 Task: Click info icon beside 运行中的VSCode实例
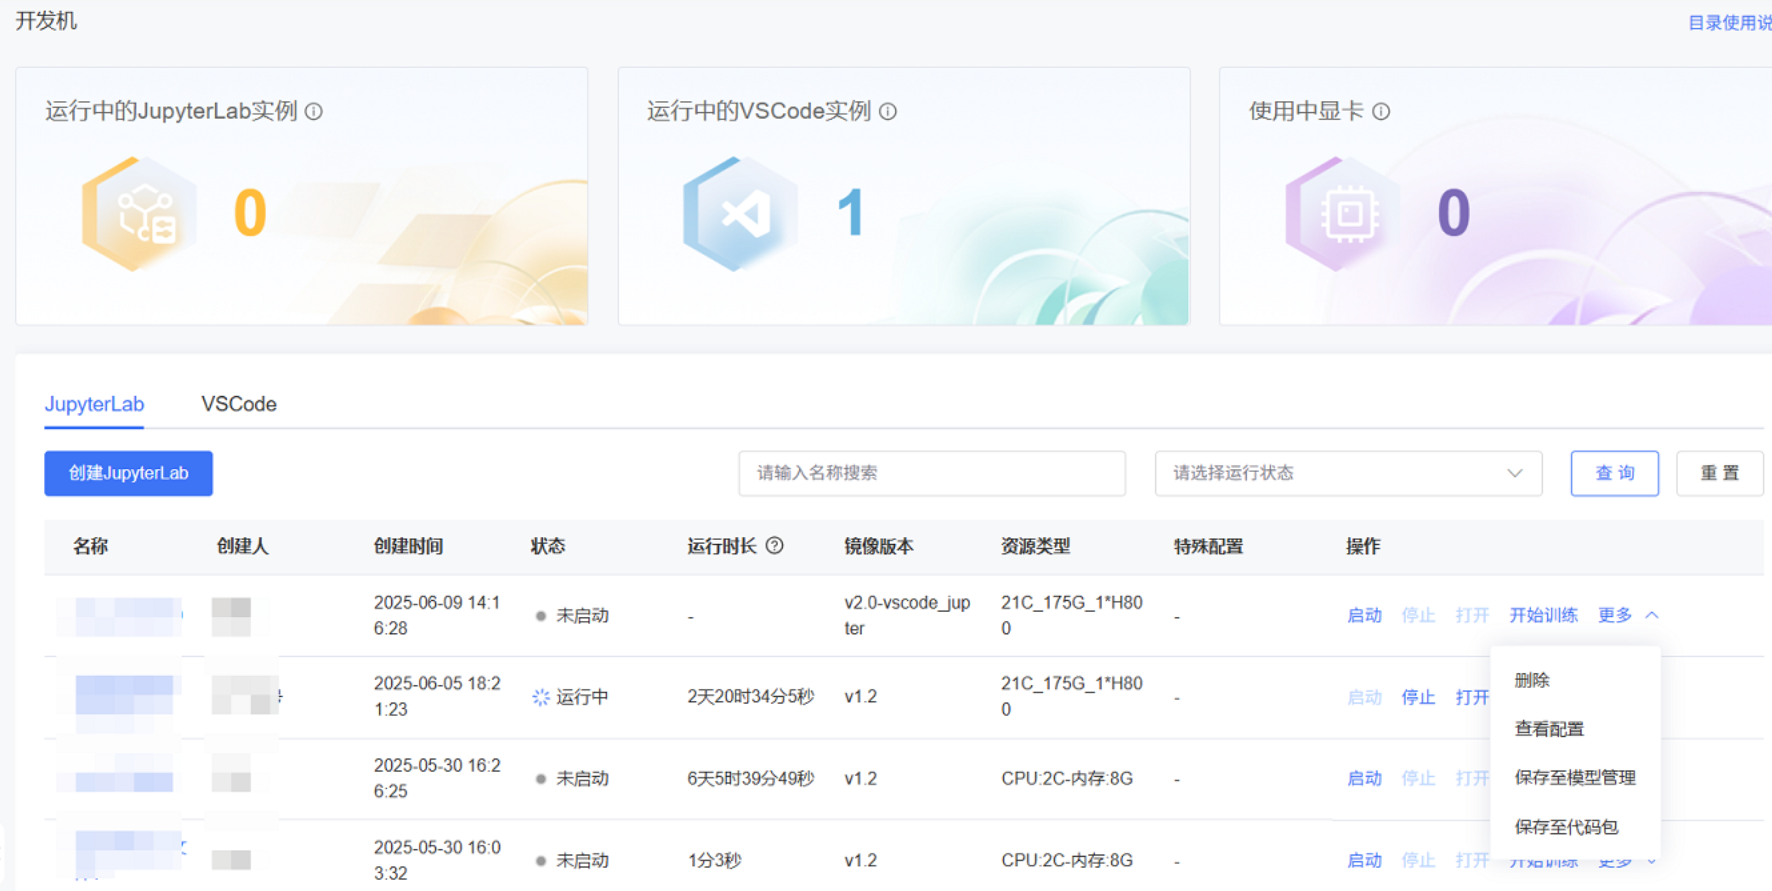(x=888, y=111)
